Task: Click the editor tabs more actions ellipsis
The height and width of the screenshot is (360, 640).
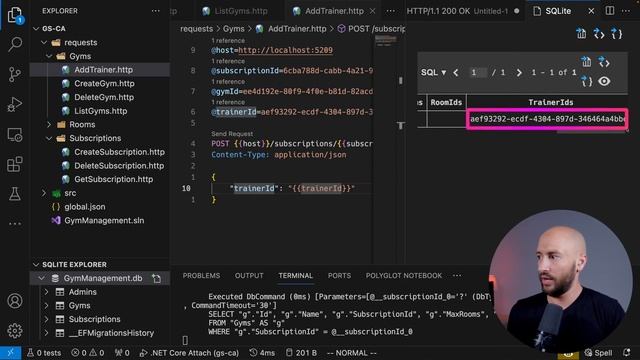Action: tap(391, 11)
